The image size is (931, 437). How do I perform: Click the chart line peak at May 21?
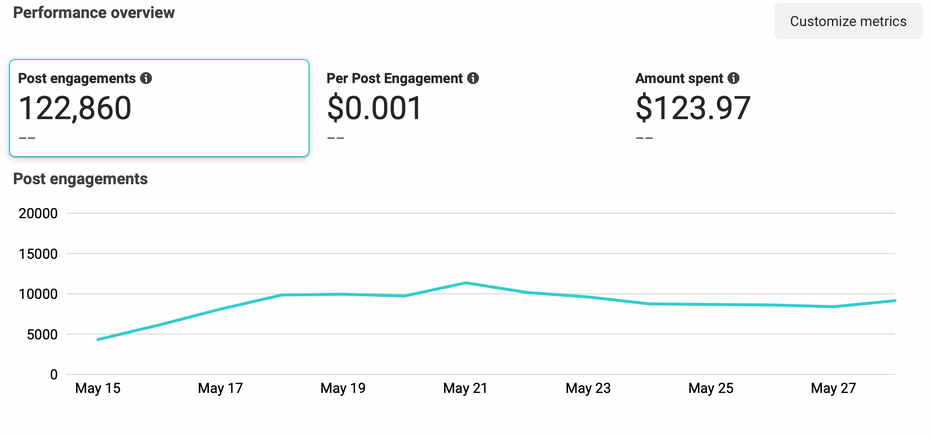466,283
